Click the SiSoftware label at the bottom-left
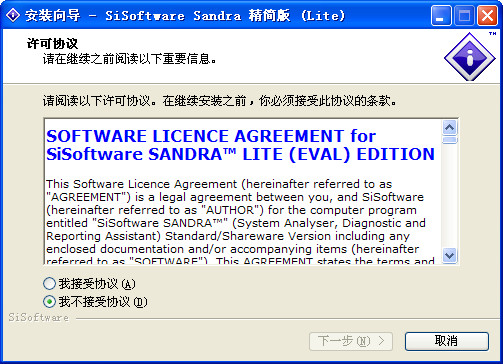This screenshot has width=503, height=364. pyautogui.click(x=38, y=317)
